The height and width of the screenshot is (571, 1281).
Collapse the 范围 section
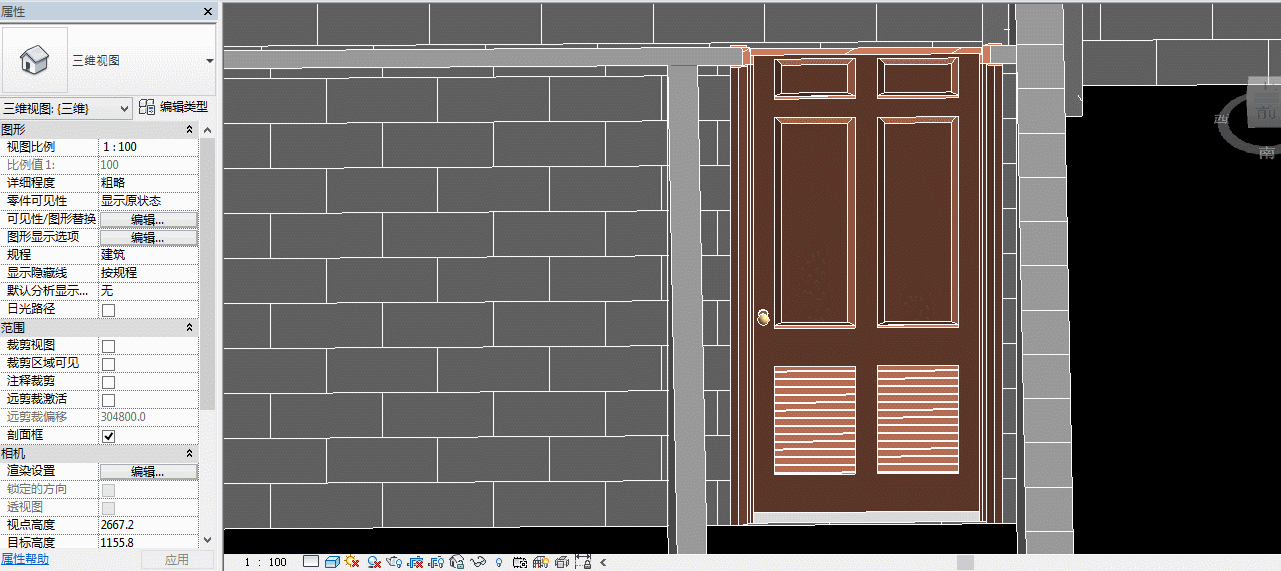[189, 327]
